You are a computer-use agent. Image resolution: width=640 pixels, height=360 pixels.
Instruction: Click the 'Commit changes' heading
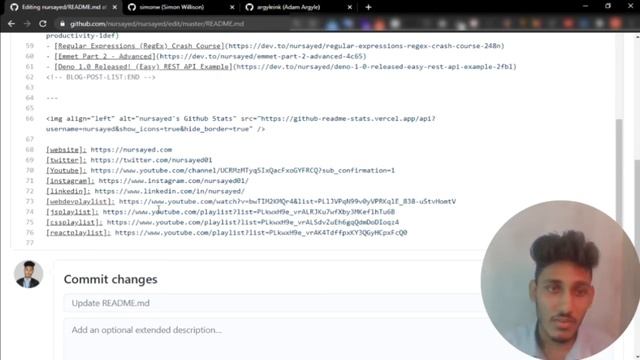coord(110,279)
